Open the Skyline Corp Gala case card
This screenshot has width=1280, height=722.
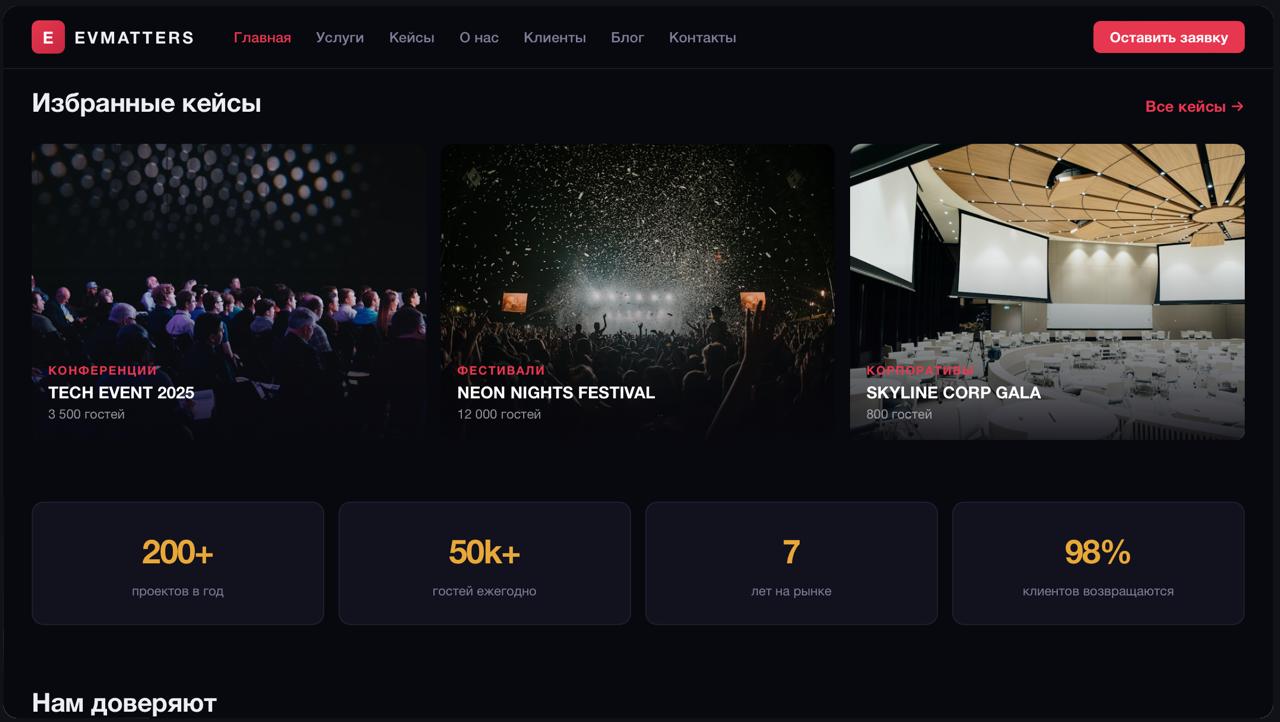point(1047,292)
